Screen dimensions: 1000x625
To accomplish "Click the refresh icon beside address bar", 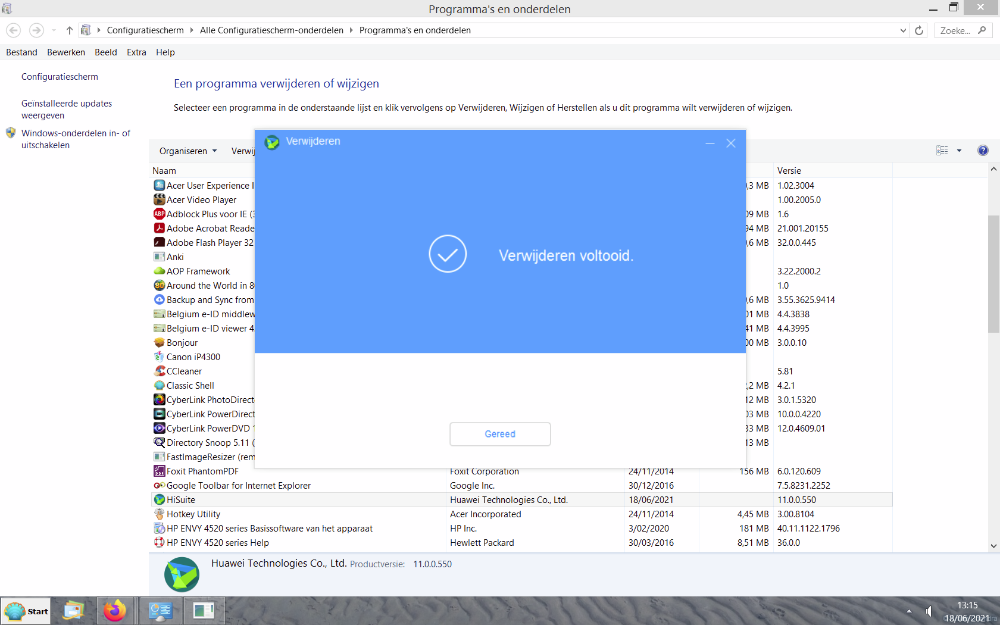I will pos(919,30).
